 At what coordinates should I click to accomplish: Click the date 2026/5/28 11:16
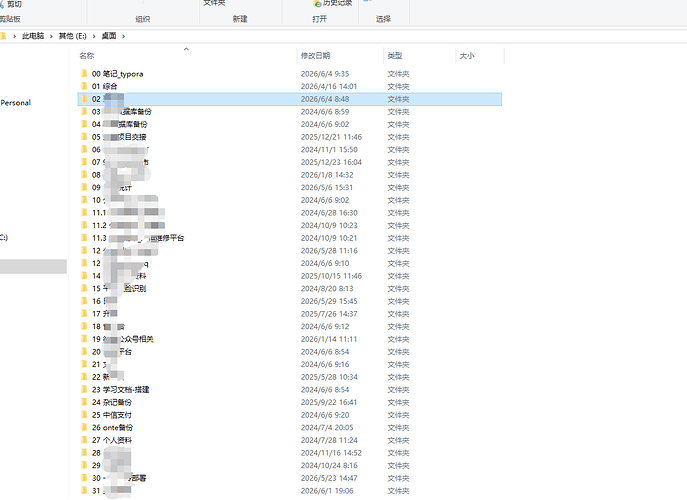tap(329, 251)
